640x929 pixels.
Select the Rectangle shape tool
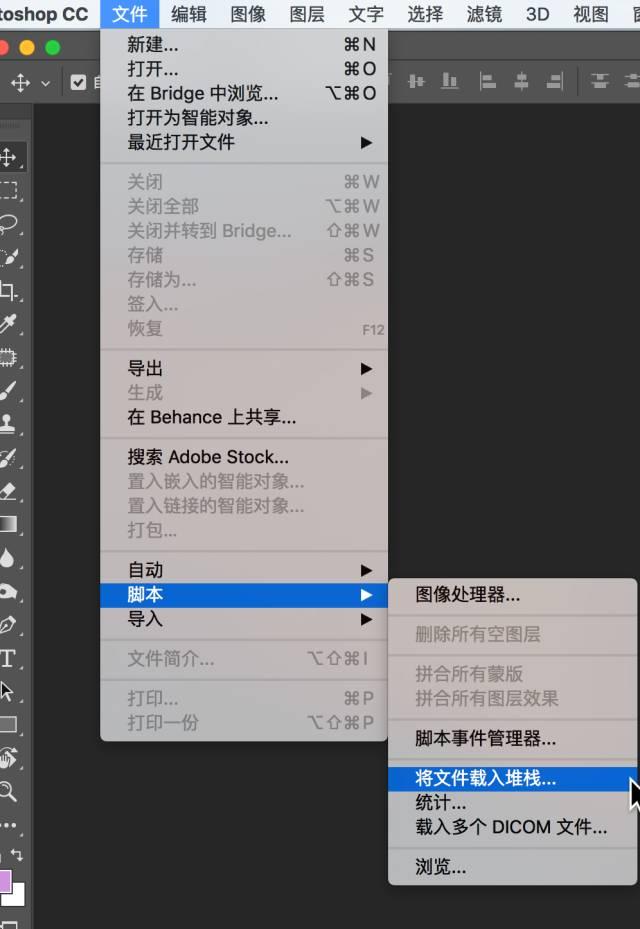tap(8, 724)
